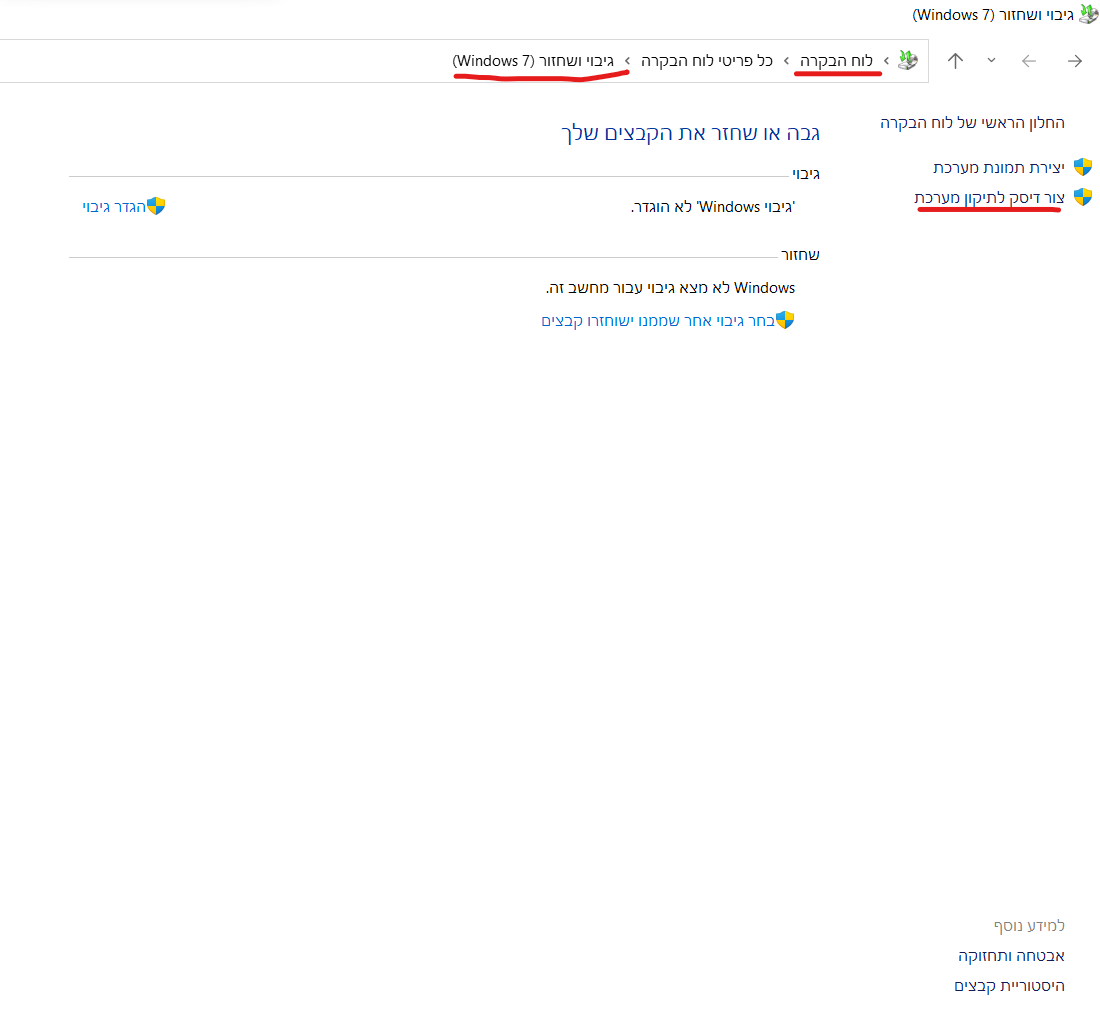This screenshot has height=1015, width=1100.
Task: Click the Up arrow navigation button
Action: click(955, 61)
